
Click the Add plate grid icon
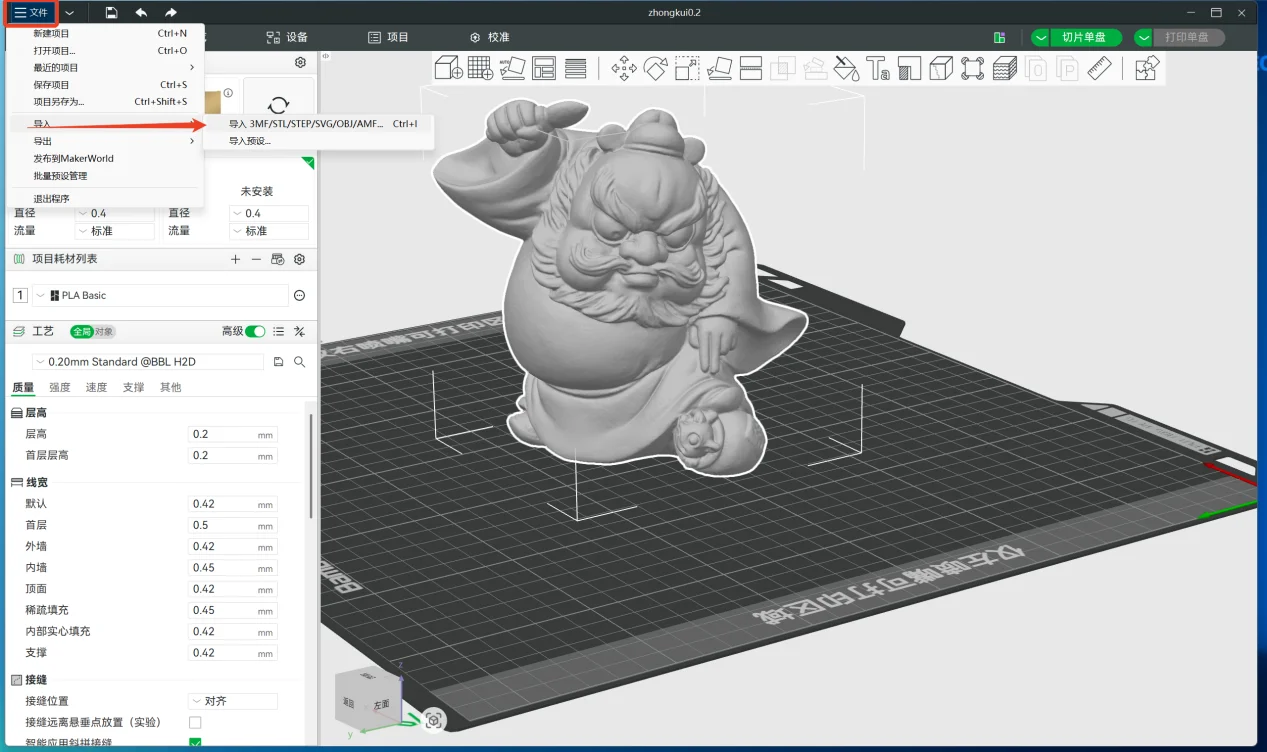[x=480, y=68]
